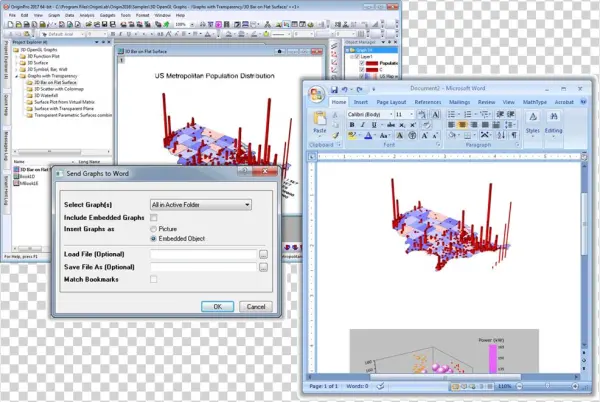
Task: Click Save icon in Word quick access toolbar
Action: click(x=334, y=88)
